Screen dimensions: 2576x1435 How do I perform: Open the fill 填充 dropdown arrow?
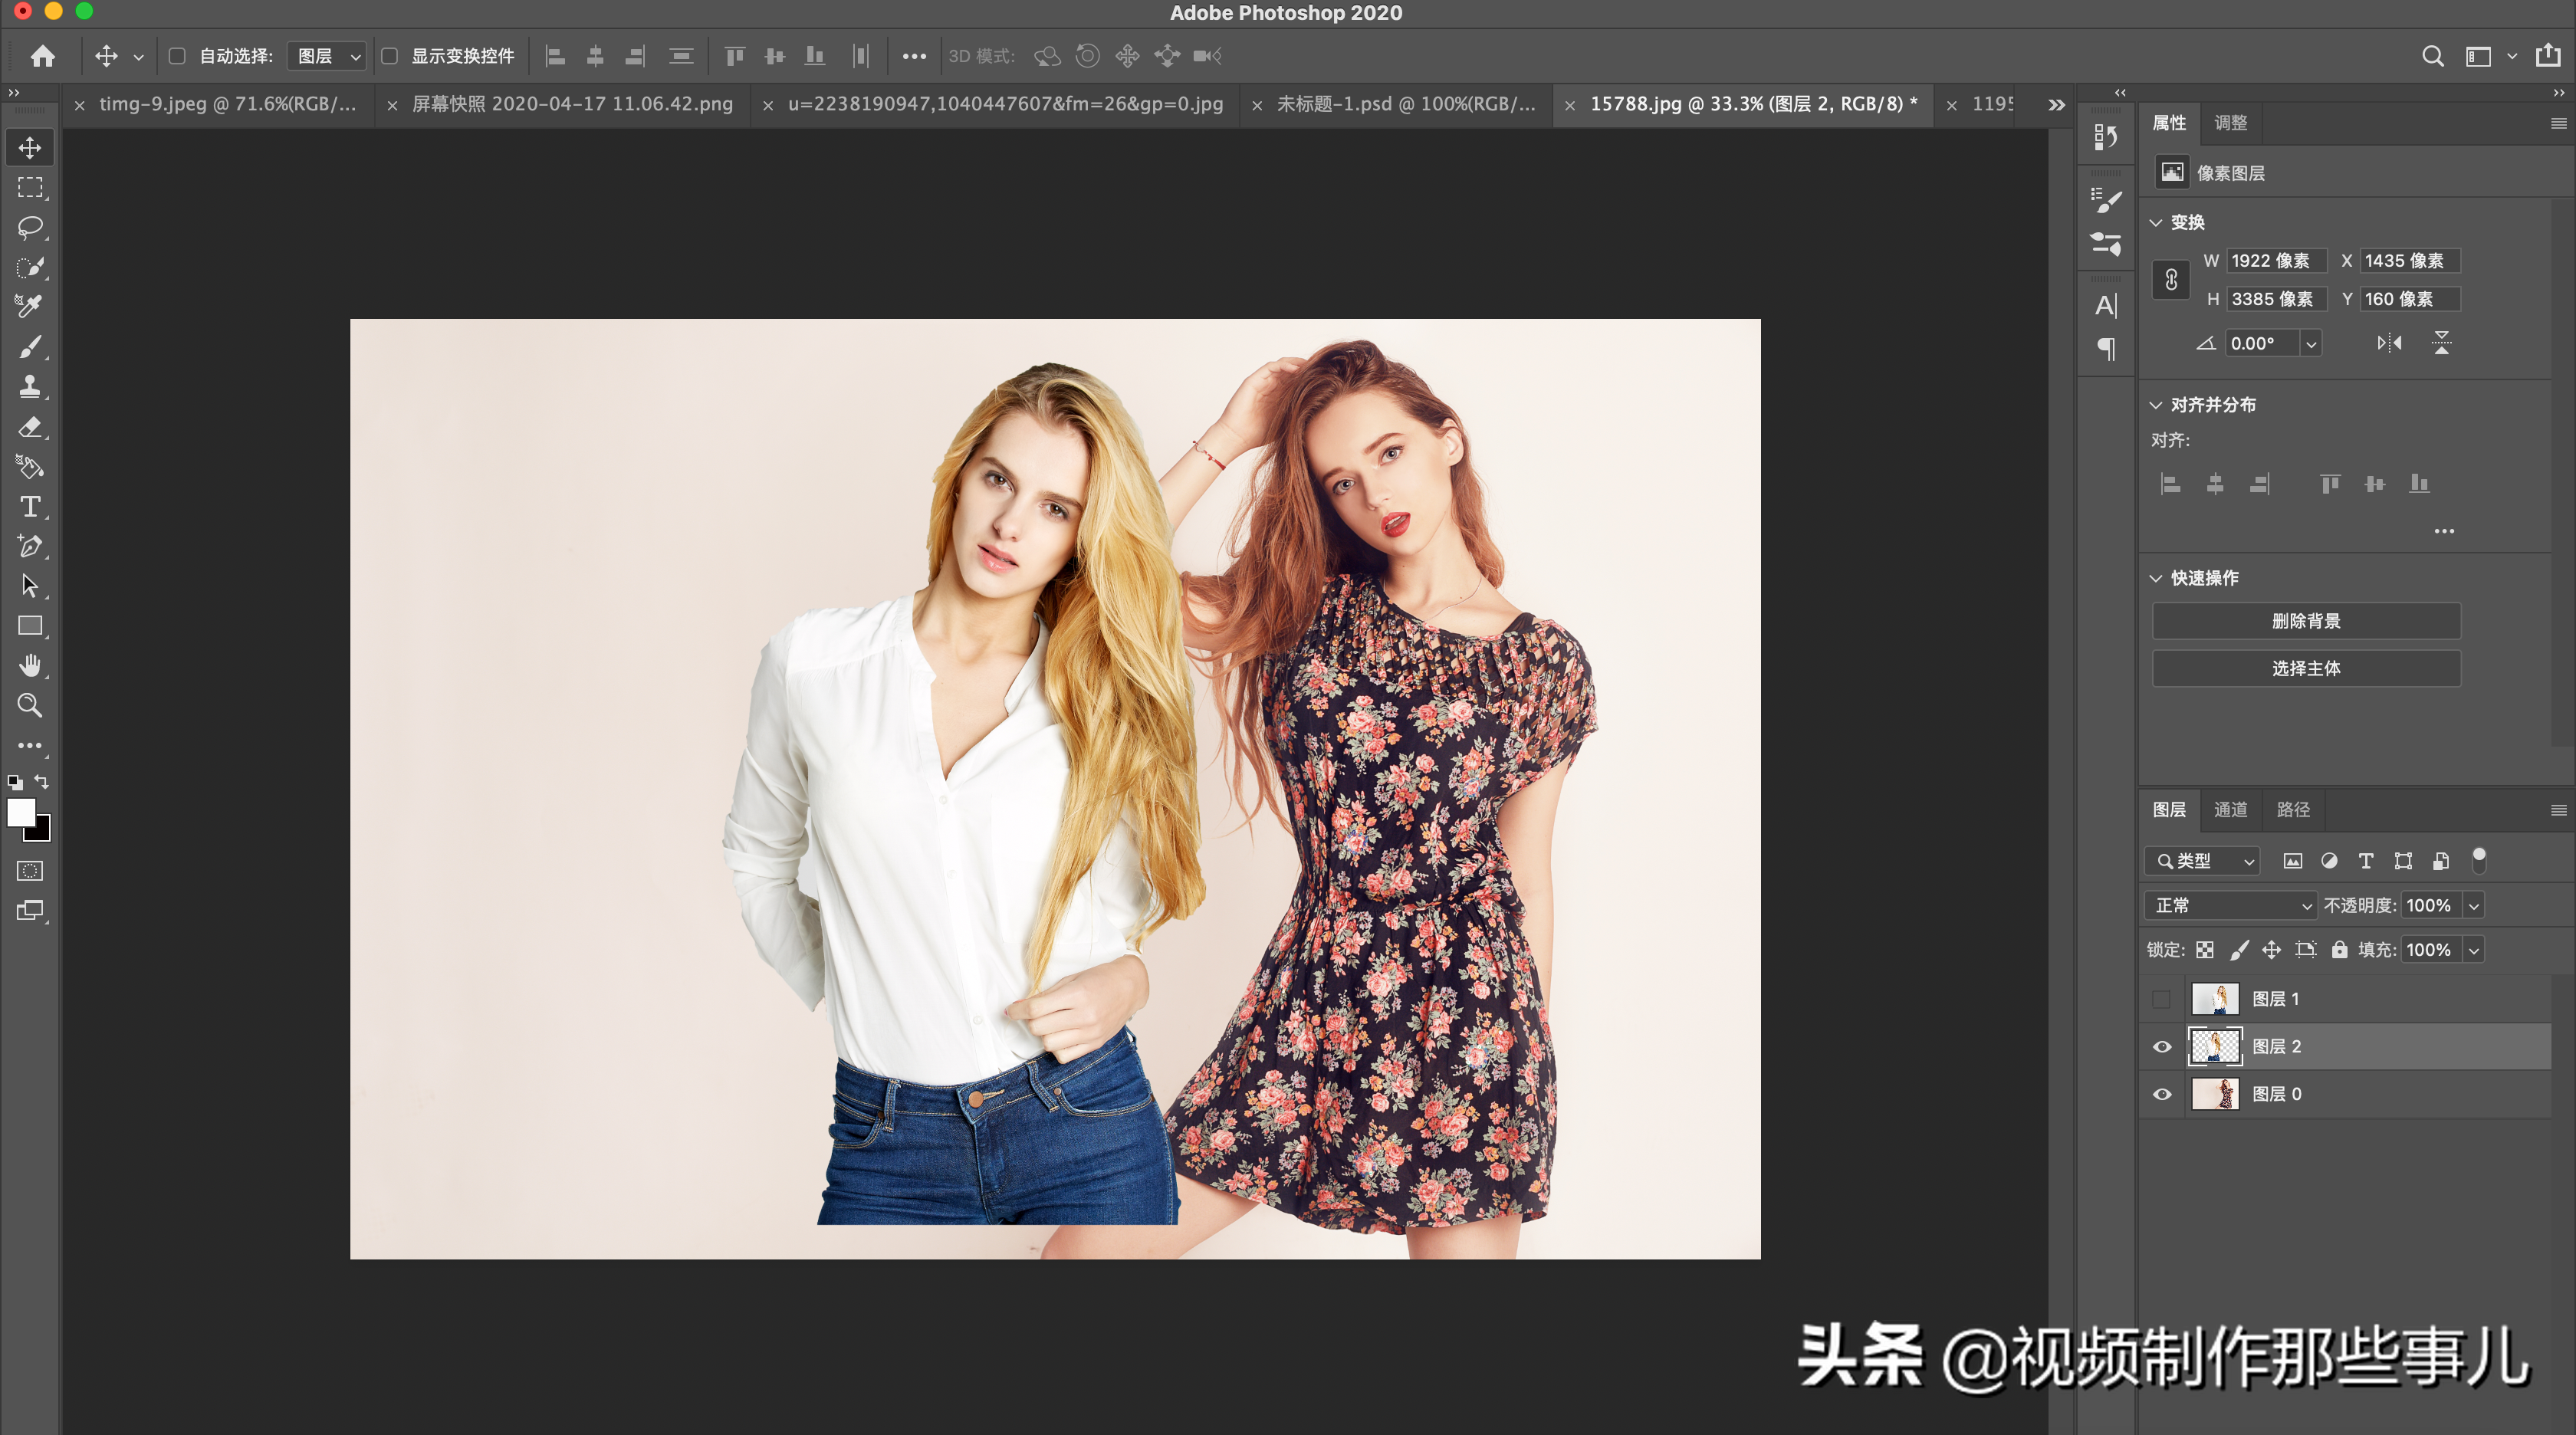click(x=2474, y=950)
